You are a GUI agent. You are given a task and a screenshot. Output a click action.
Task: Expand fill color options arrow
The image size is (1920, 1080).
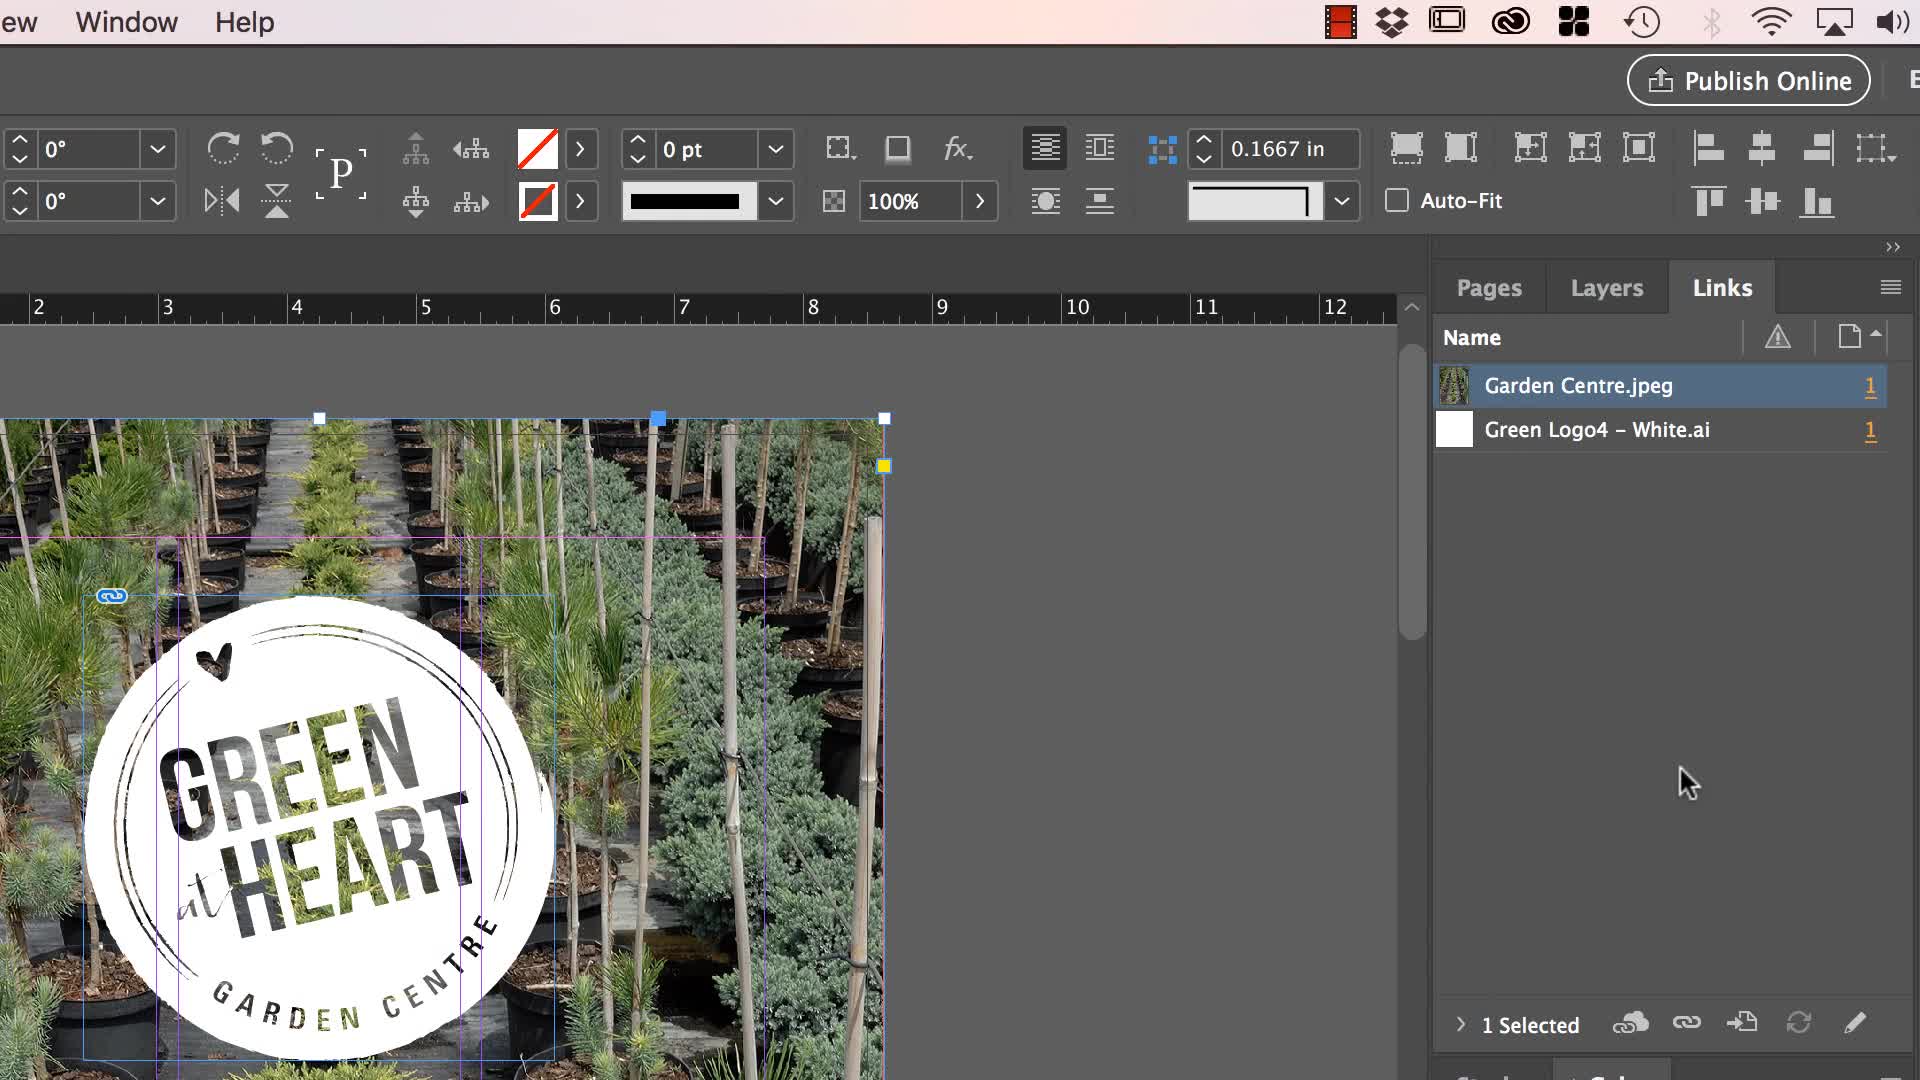click(580, 149)
